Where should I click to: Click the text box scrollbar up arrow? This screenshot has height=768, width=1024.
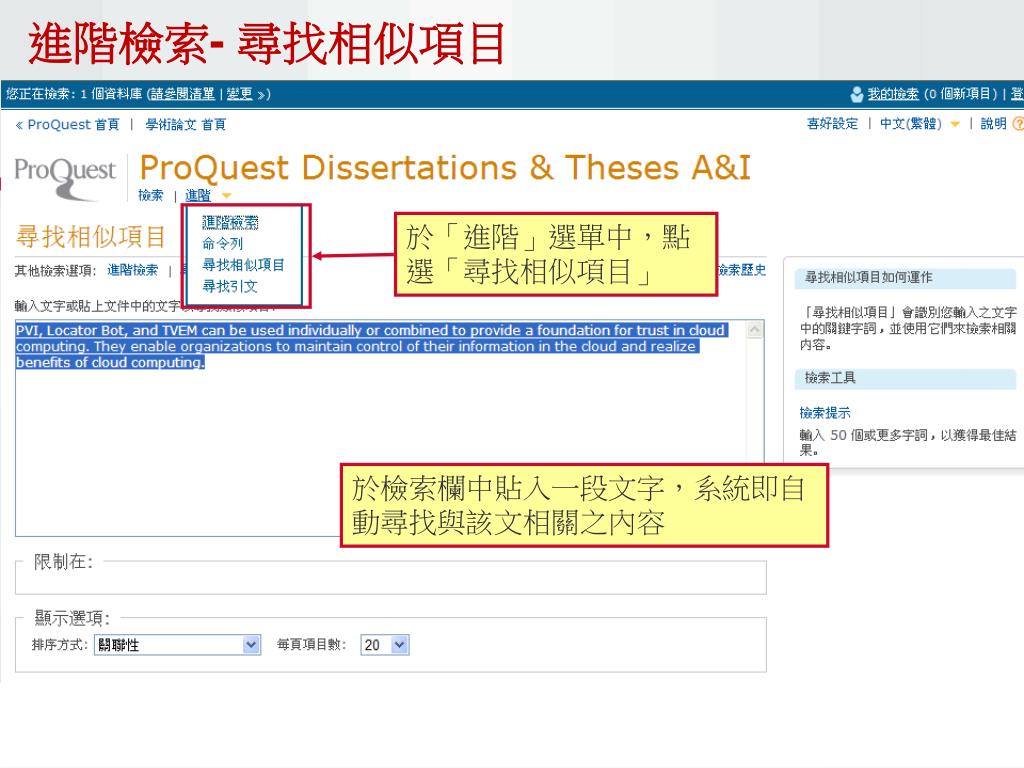coord(754,330)
